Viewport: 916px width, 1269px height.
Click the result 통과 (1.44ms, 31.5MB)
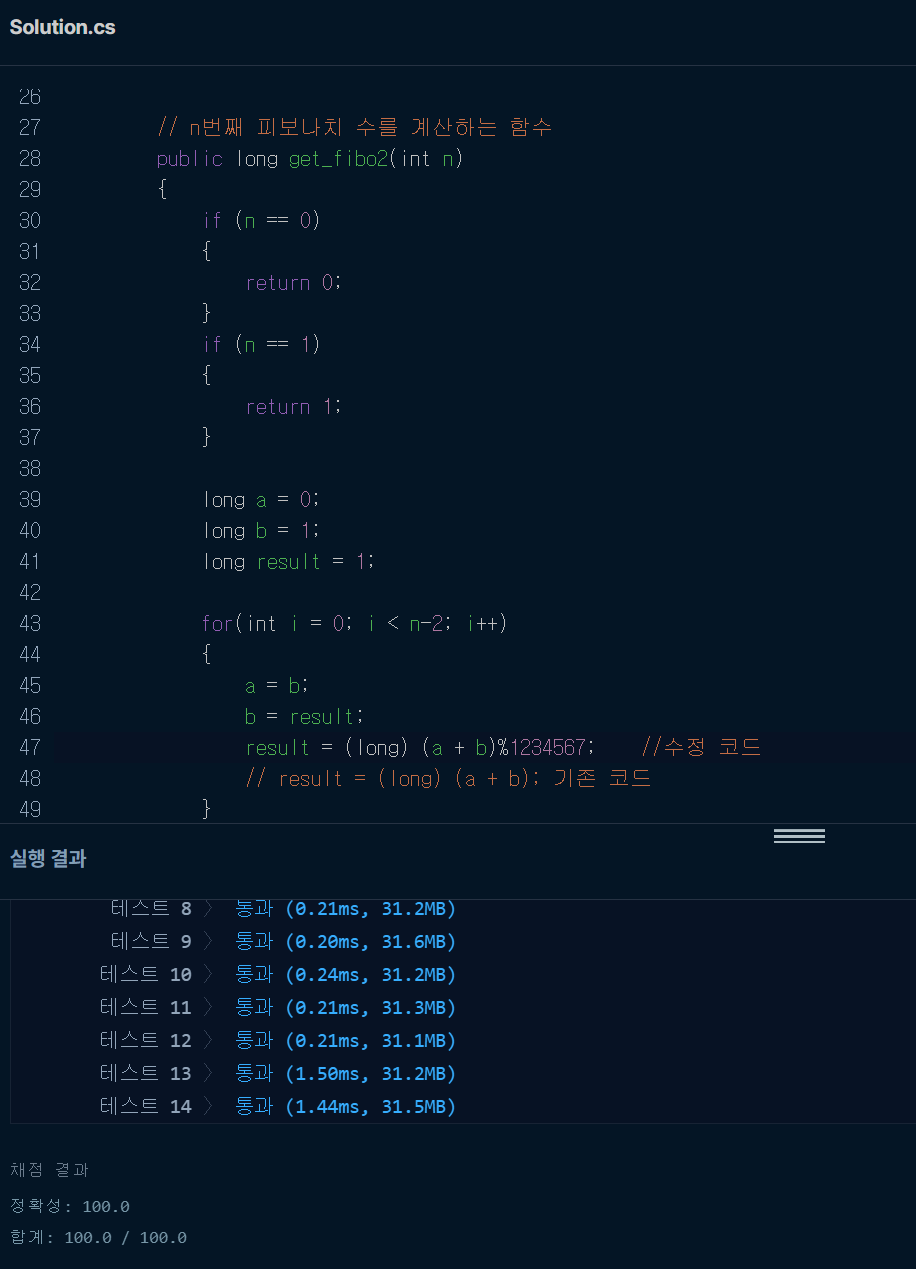(346, 1107)
